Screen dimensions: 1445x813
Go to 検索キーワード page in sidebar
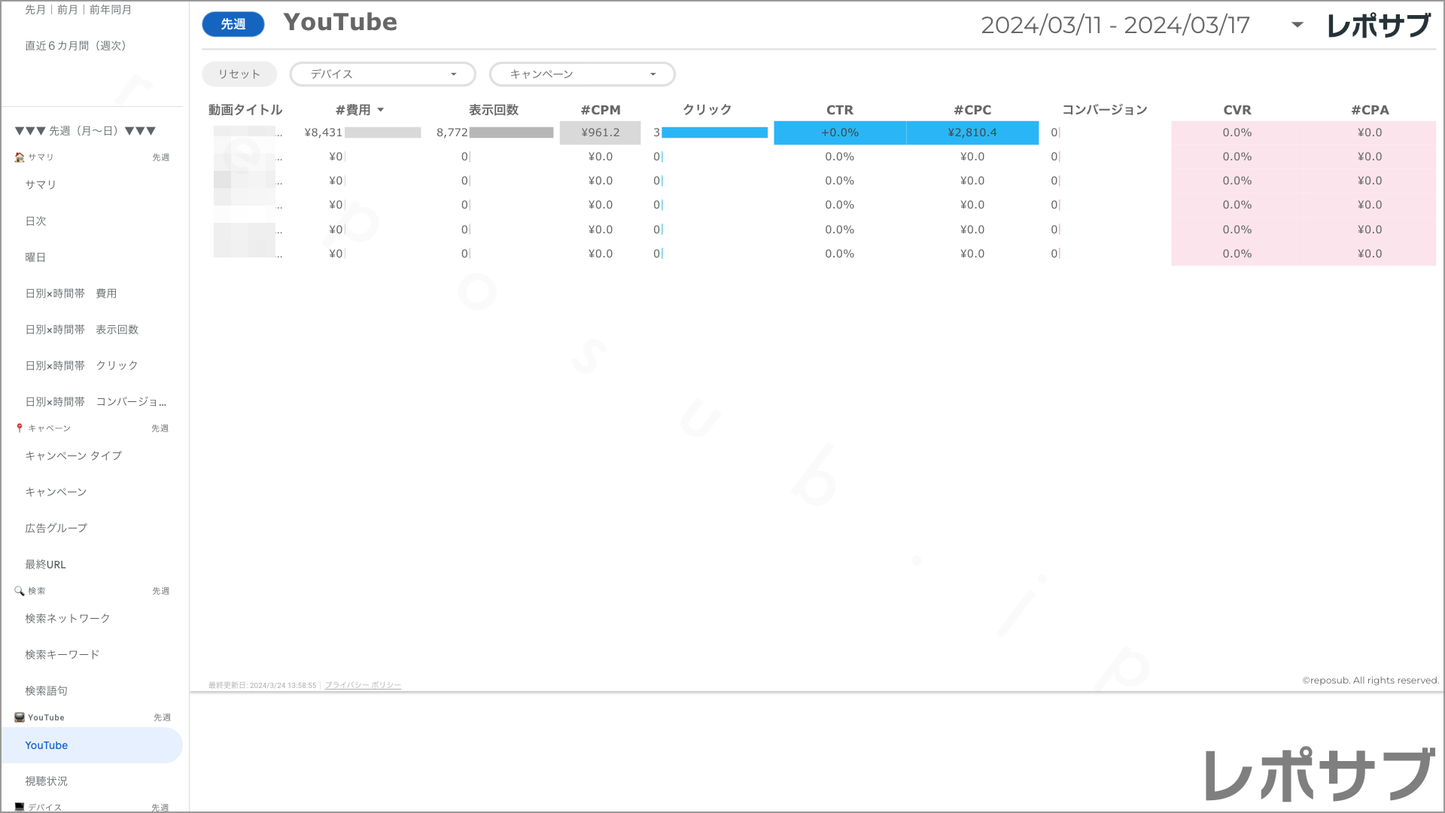pyautogui.click(x=62, y=654)
